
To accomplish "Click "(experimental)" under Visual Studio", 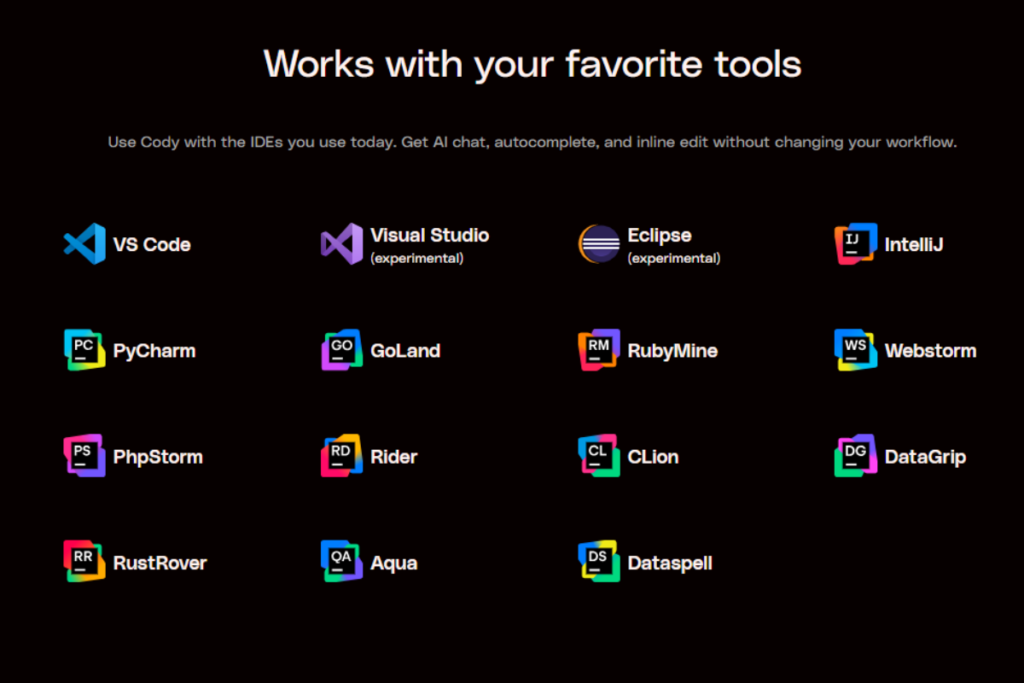I will click(x=417, y=259).
